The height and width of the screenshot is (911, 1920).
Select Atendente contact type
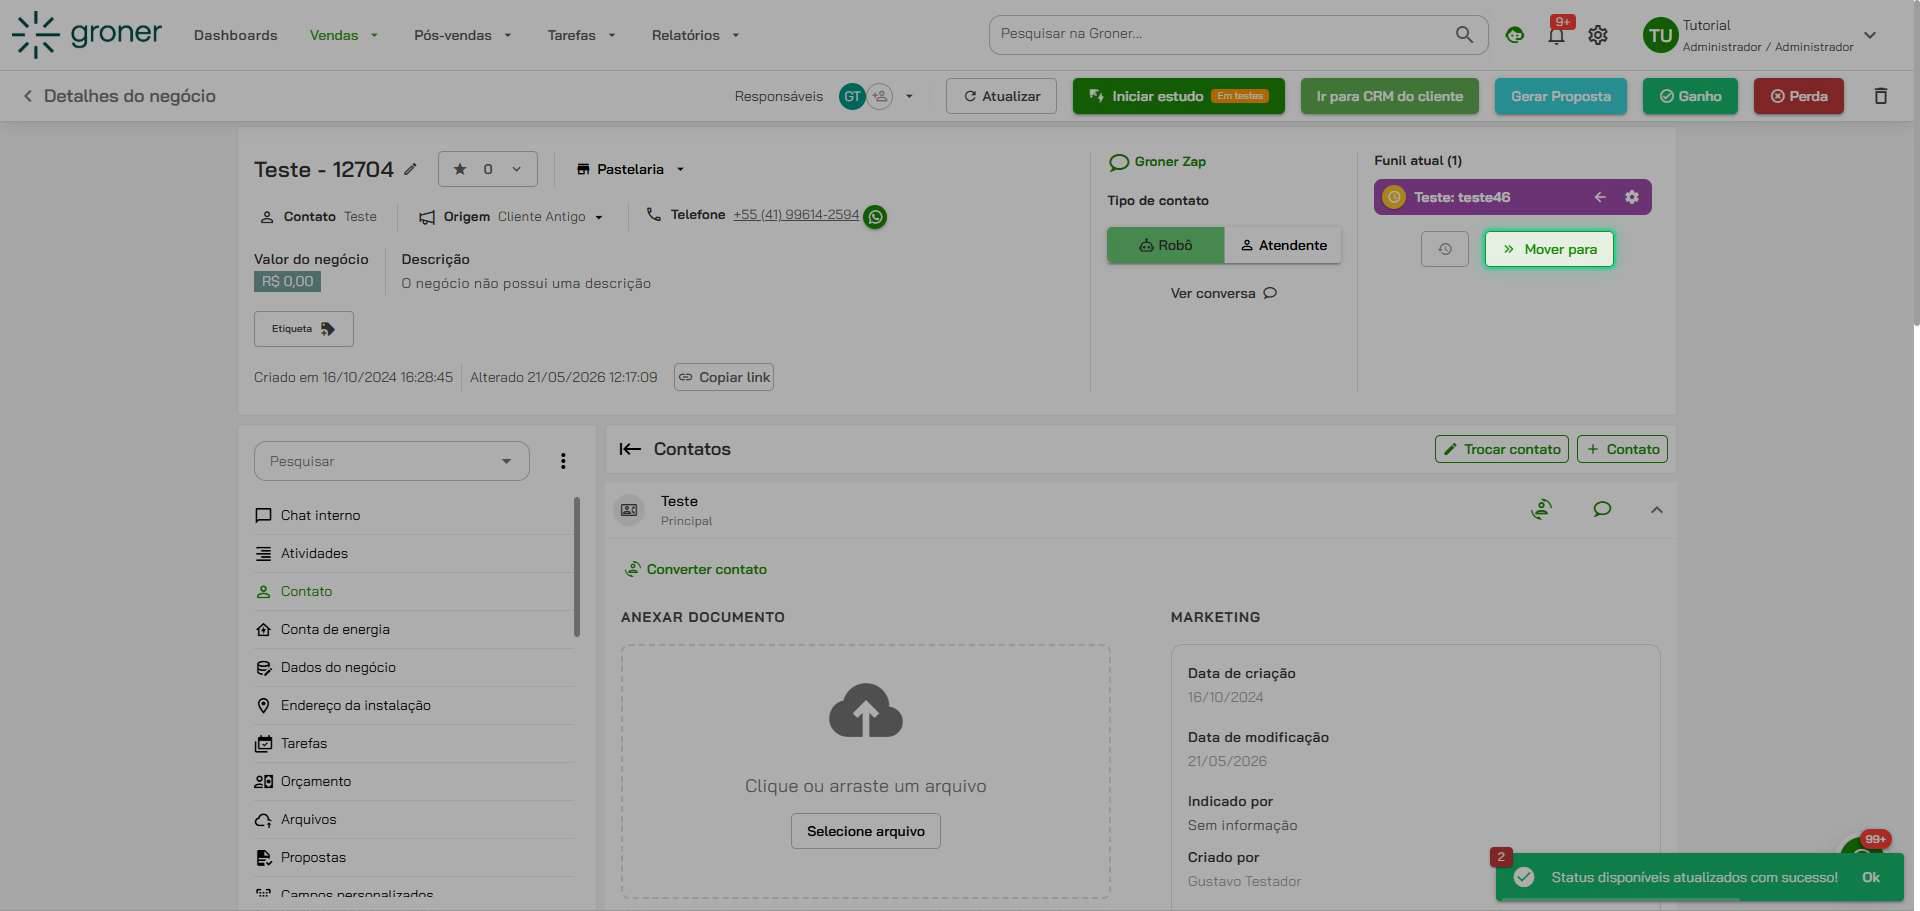tap(1283, 245)
